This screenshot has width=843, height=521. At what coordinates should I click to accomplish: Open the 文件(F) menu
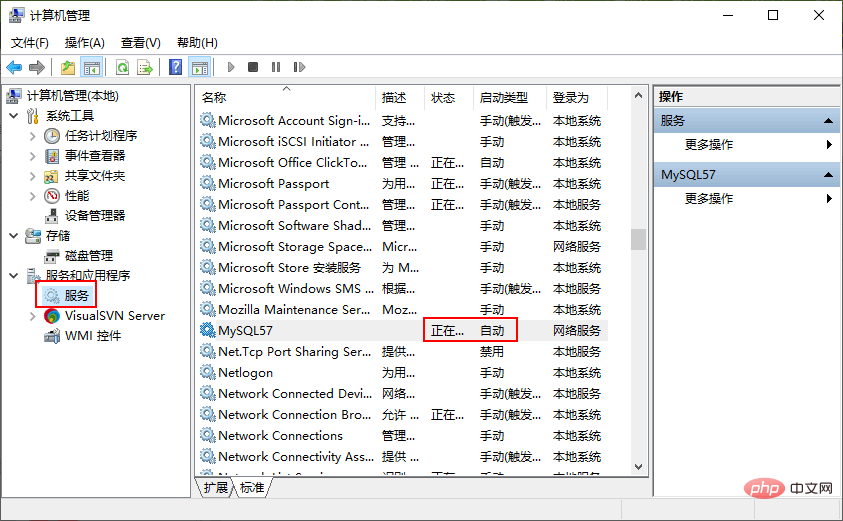[x=30, y=42]
